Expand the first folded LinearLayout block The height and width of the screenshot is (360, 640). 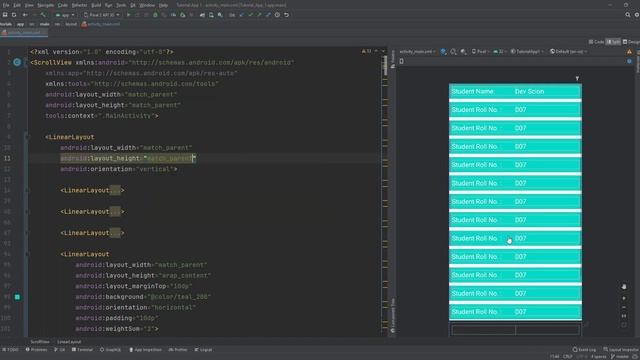[115, 190]
